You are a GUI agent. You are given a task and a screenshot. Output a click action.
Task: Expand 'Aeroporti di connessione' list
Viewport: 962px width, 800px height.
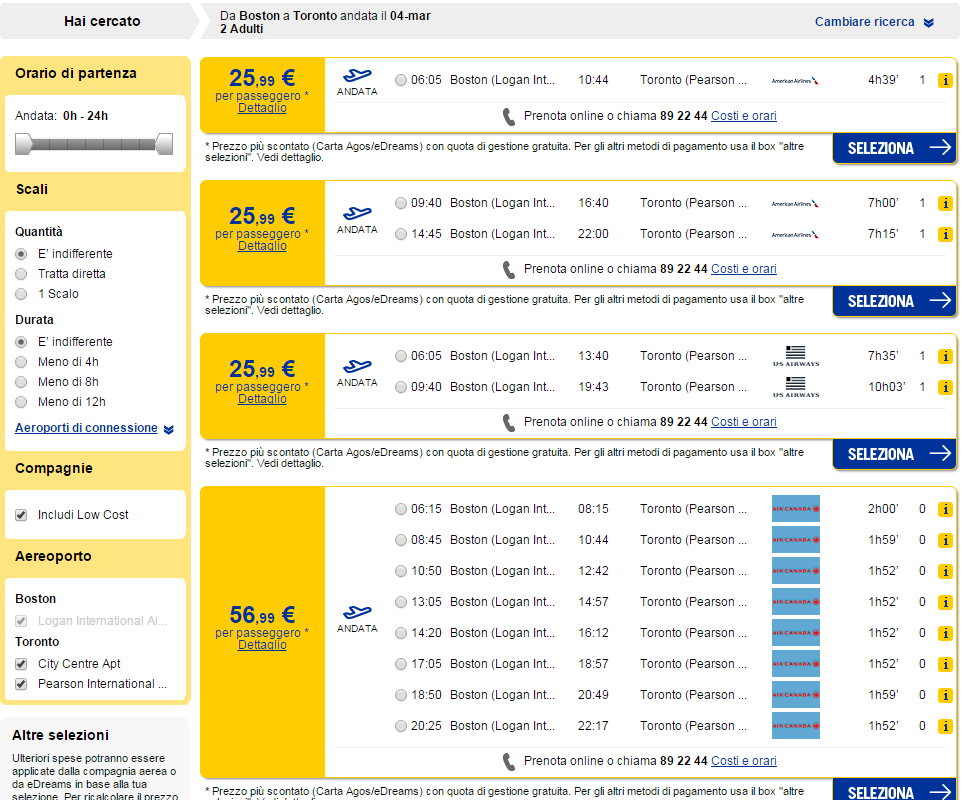tap(94, 428)
